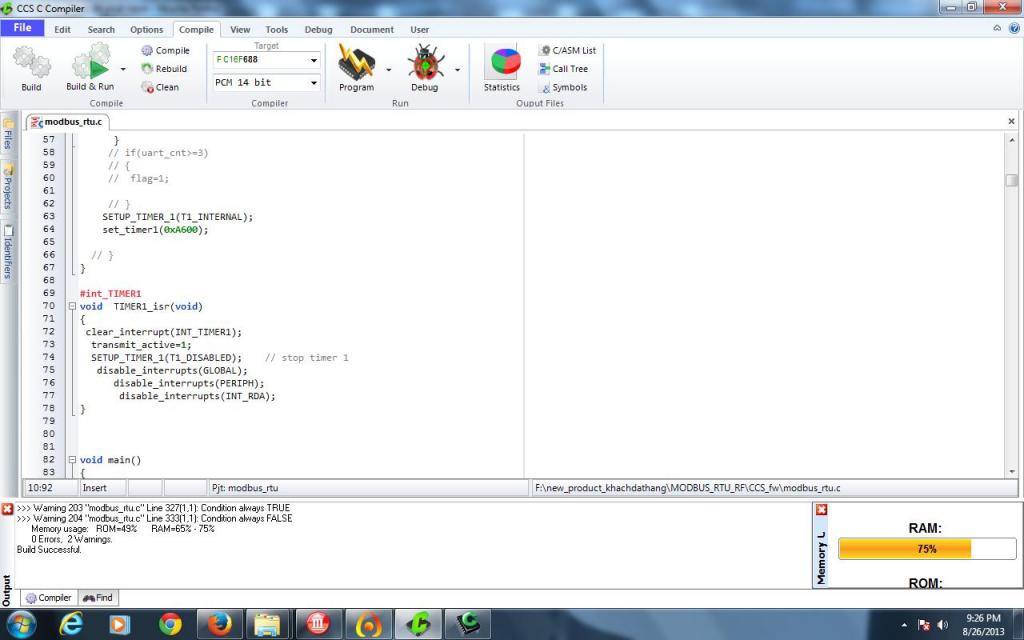1024x640 pixels.
Task: Click the Warning 204 message line
Action: coord(154,519)
